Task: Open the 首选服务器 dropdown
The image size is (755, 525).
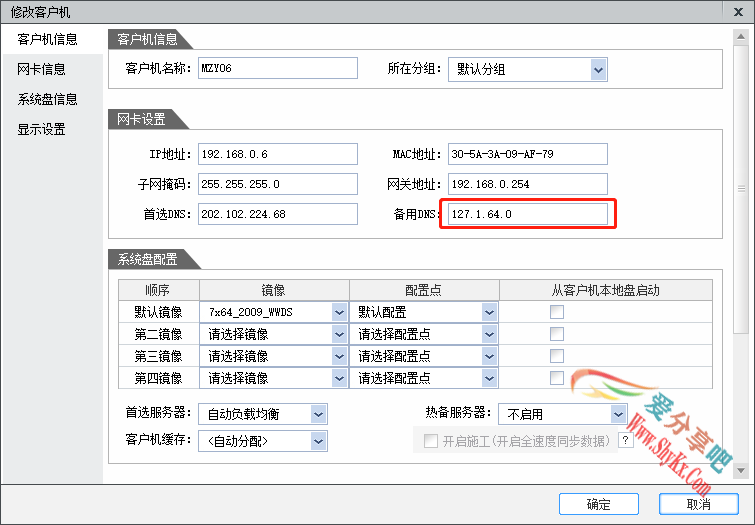Action: tap(263, 414)
